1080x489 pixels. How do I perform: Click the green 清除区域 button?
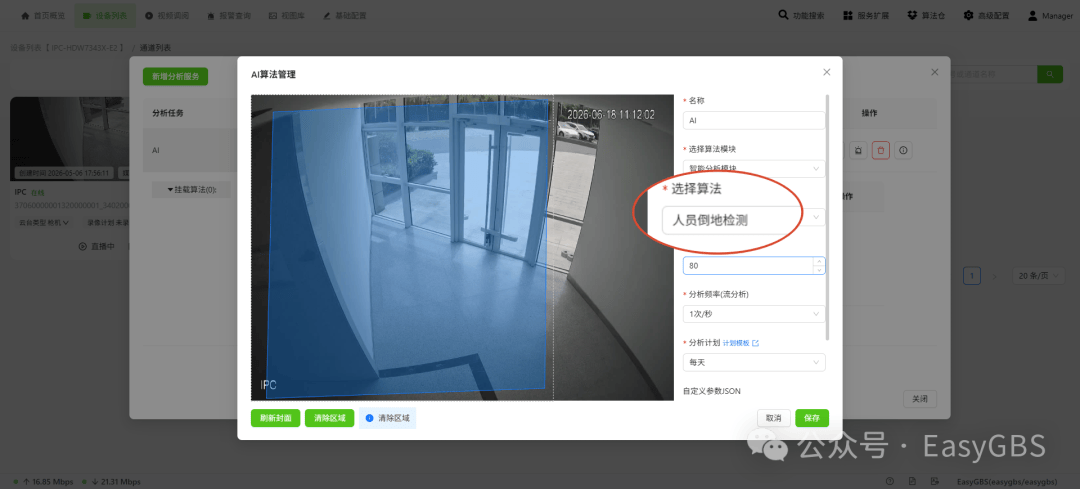[329, 418]
